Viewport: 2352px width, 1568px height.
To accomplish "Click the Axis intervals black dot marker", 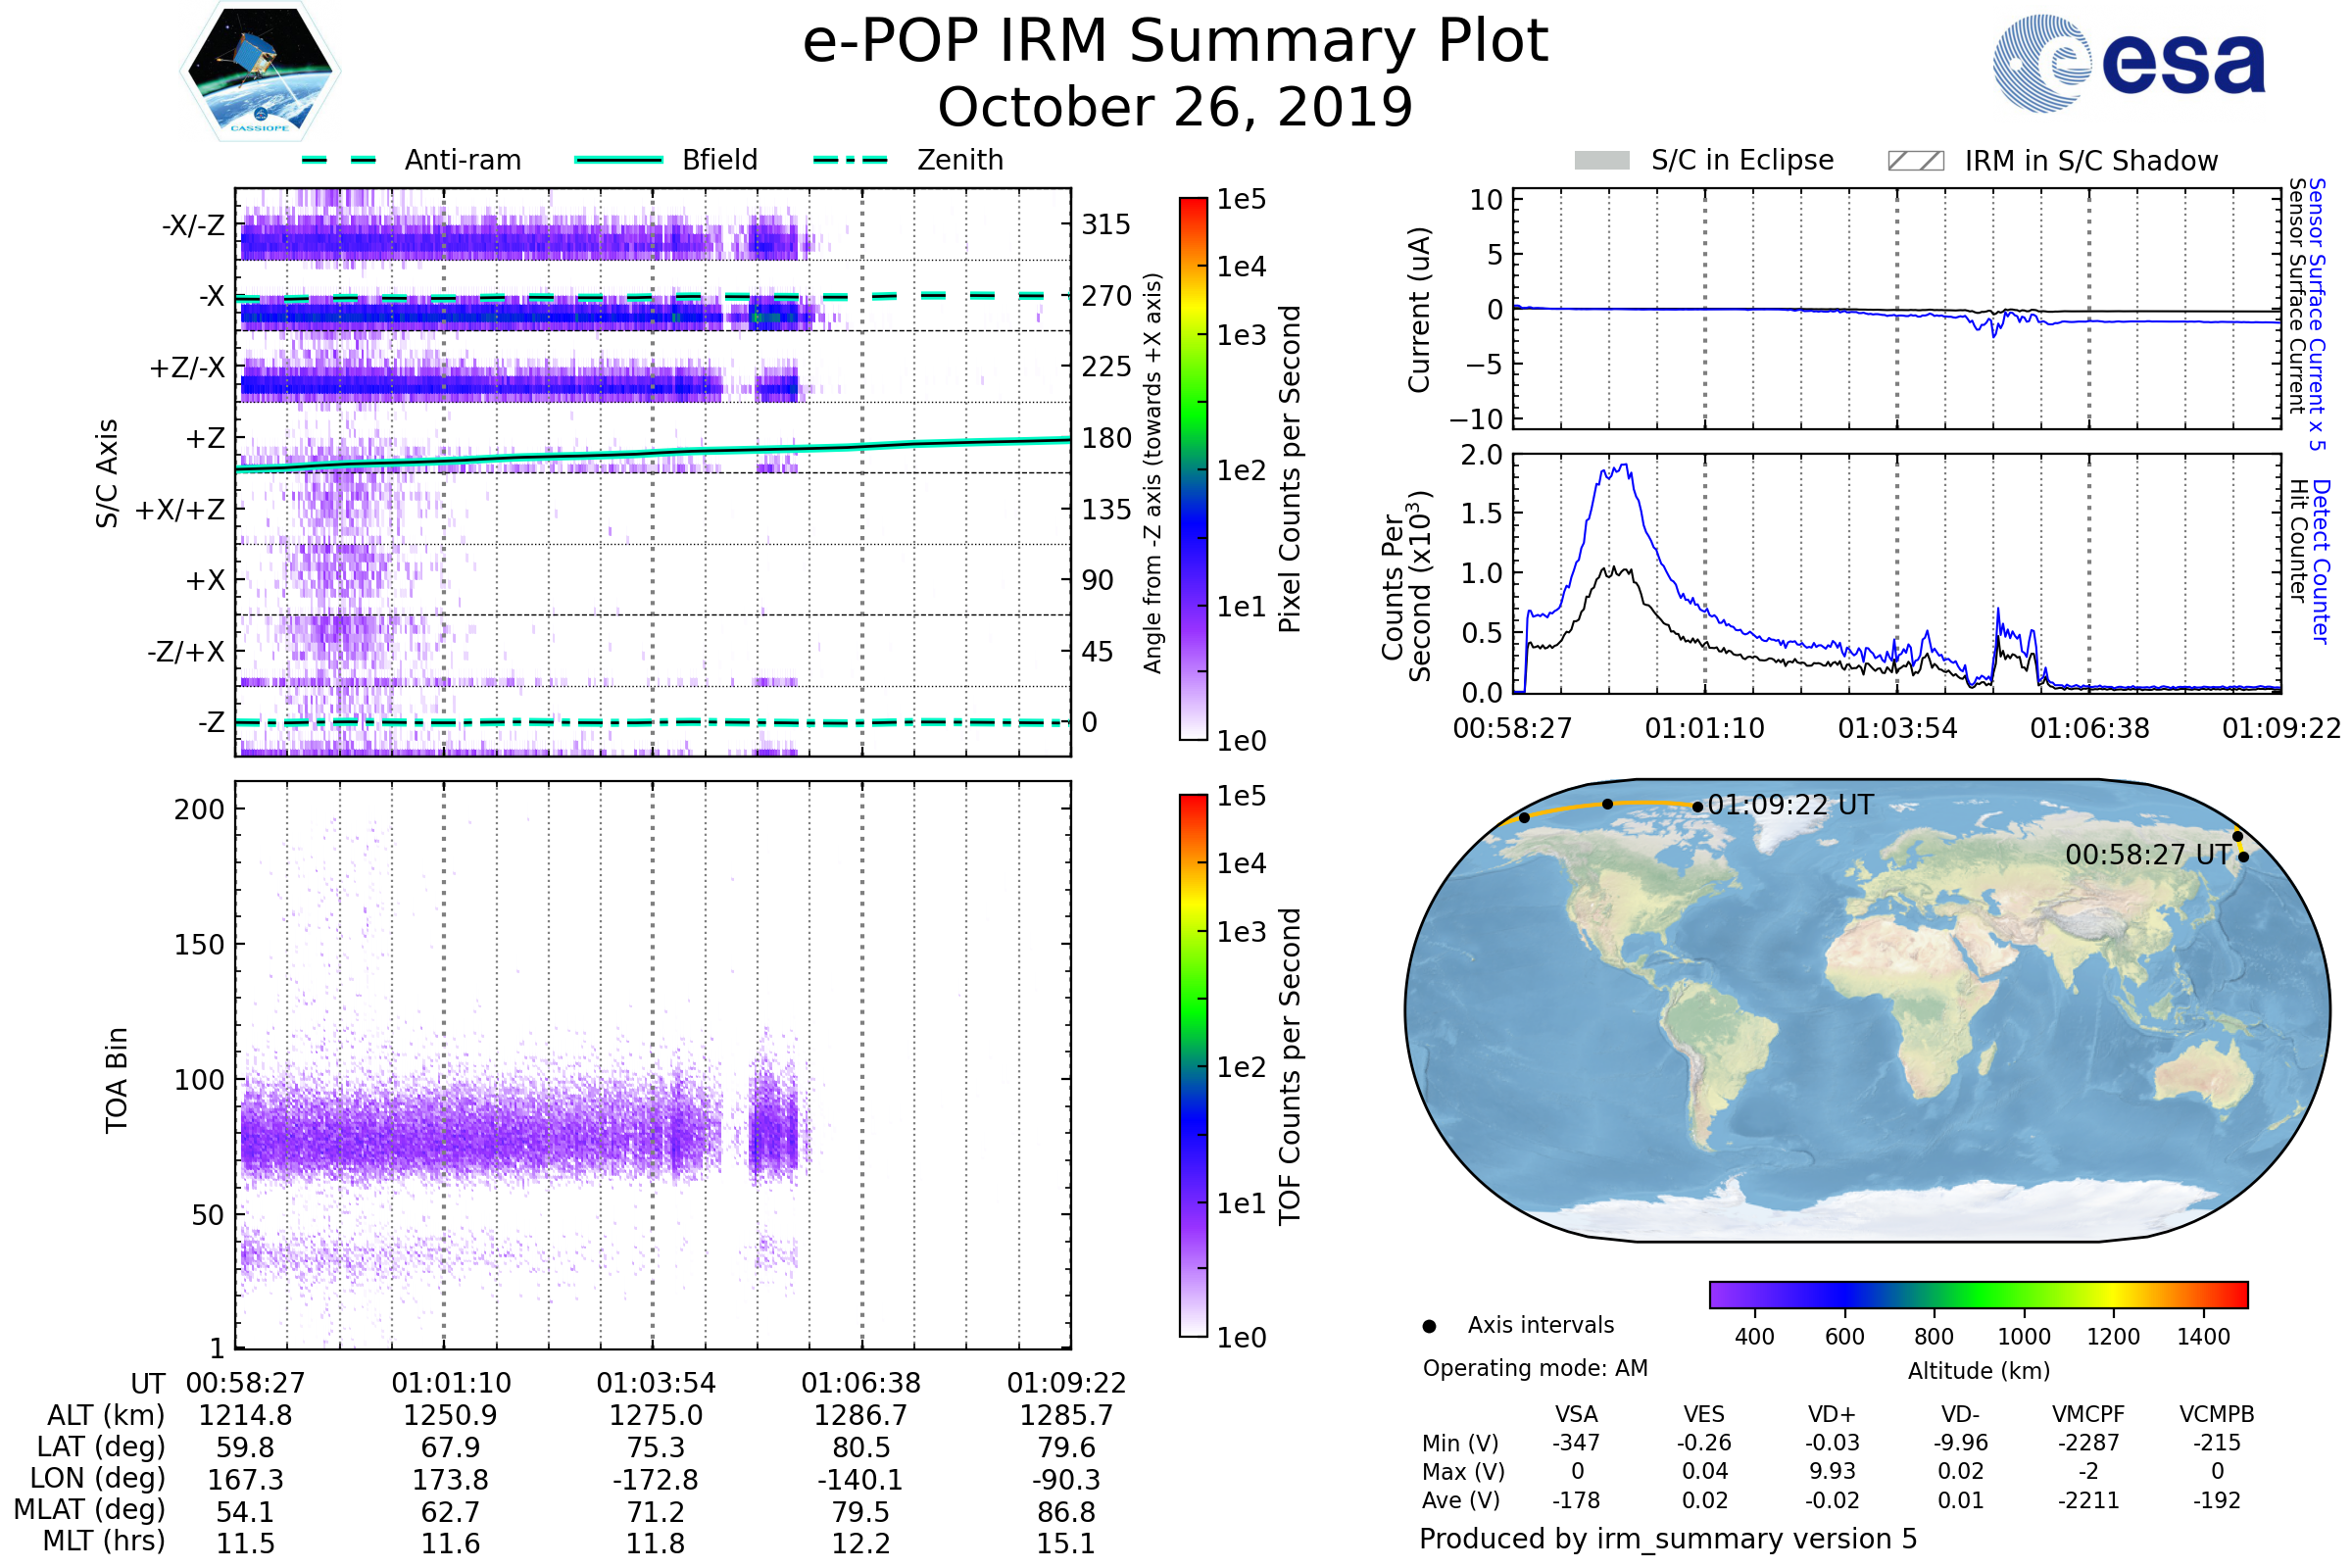I will tap(1429, 1326).
